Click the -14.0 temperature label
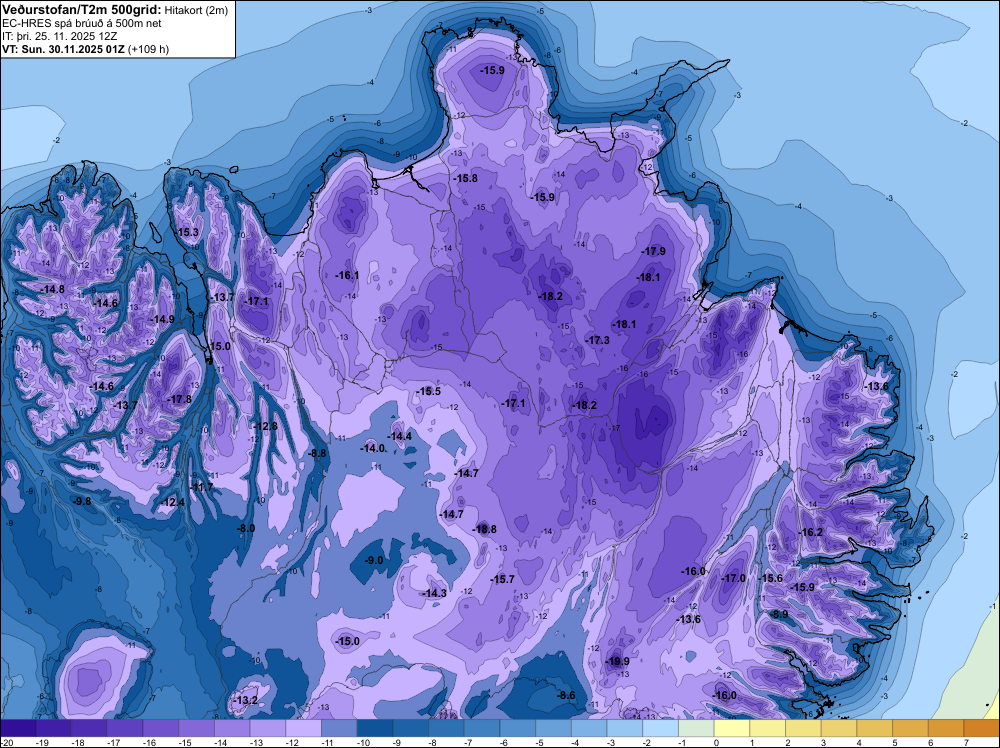The image size is (1000, 748). pyautogui.click(x=373, y=448)
